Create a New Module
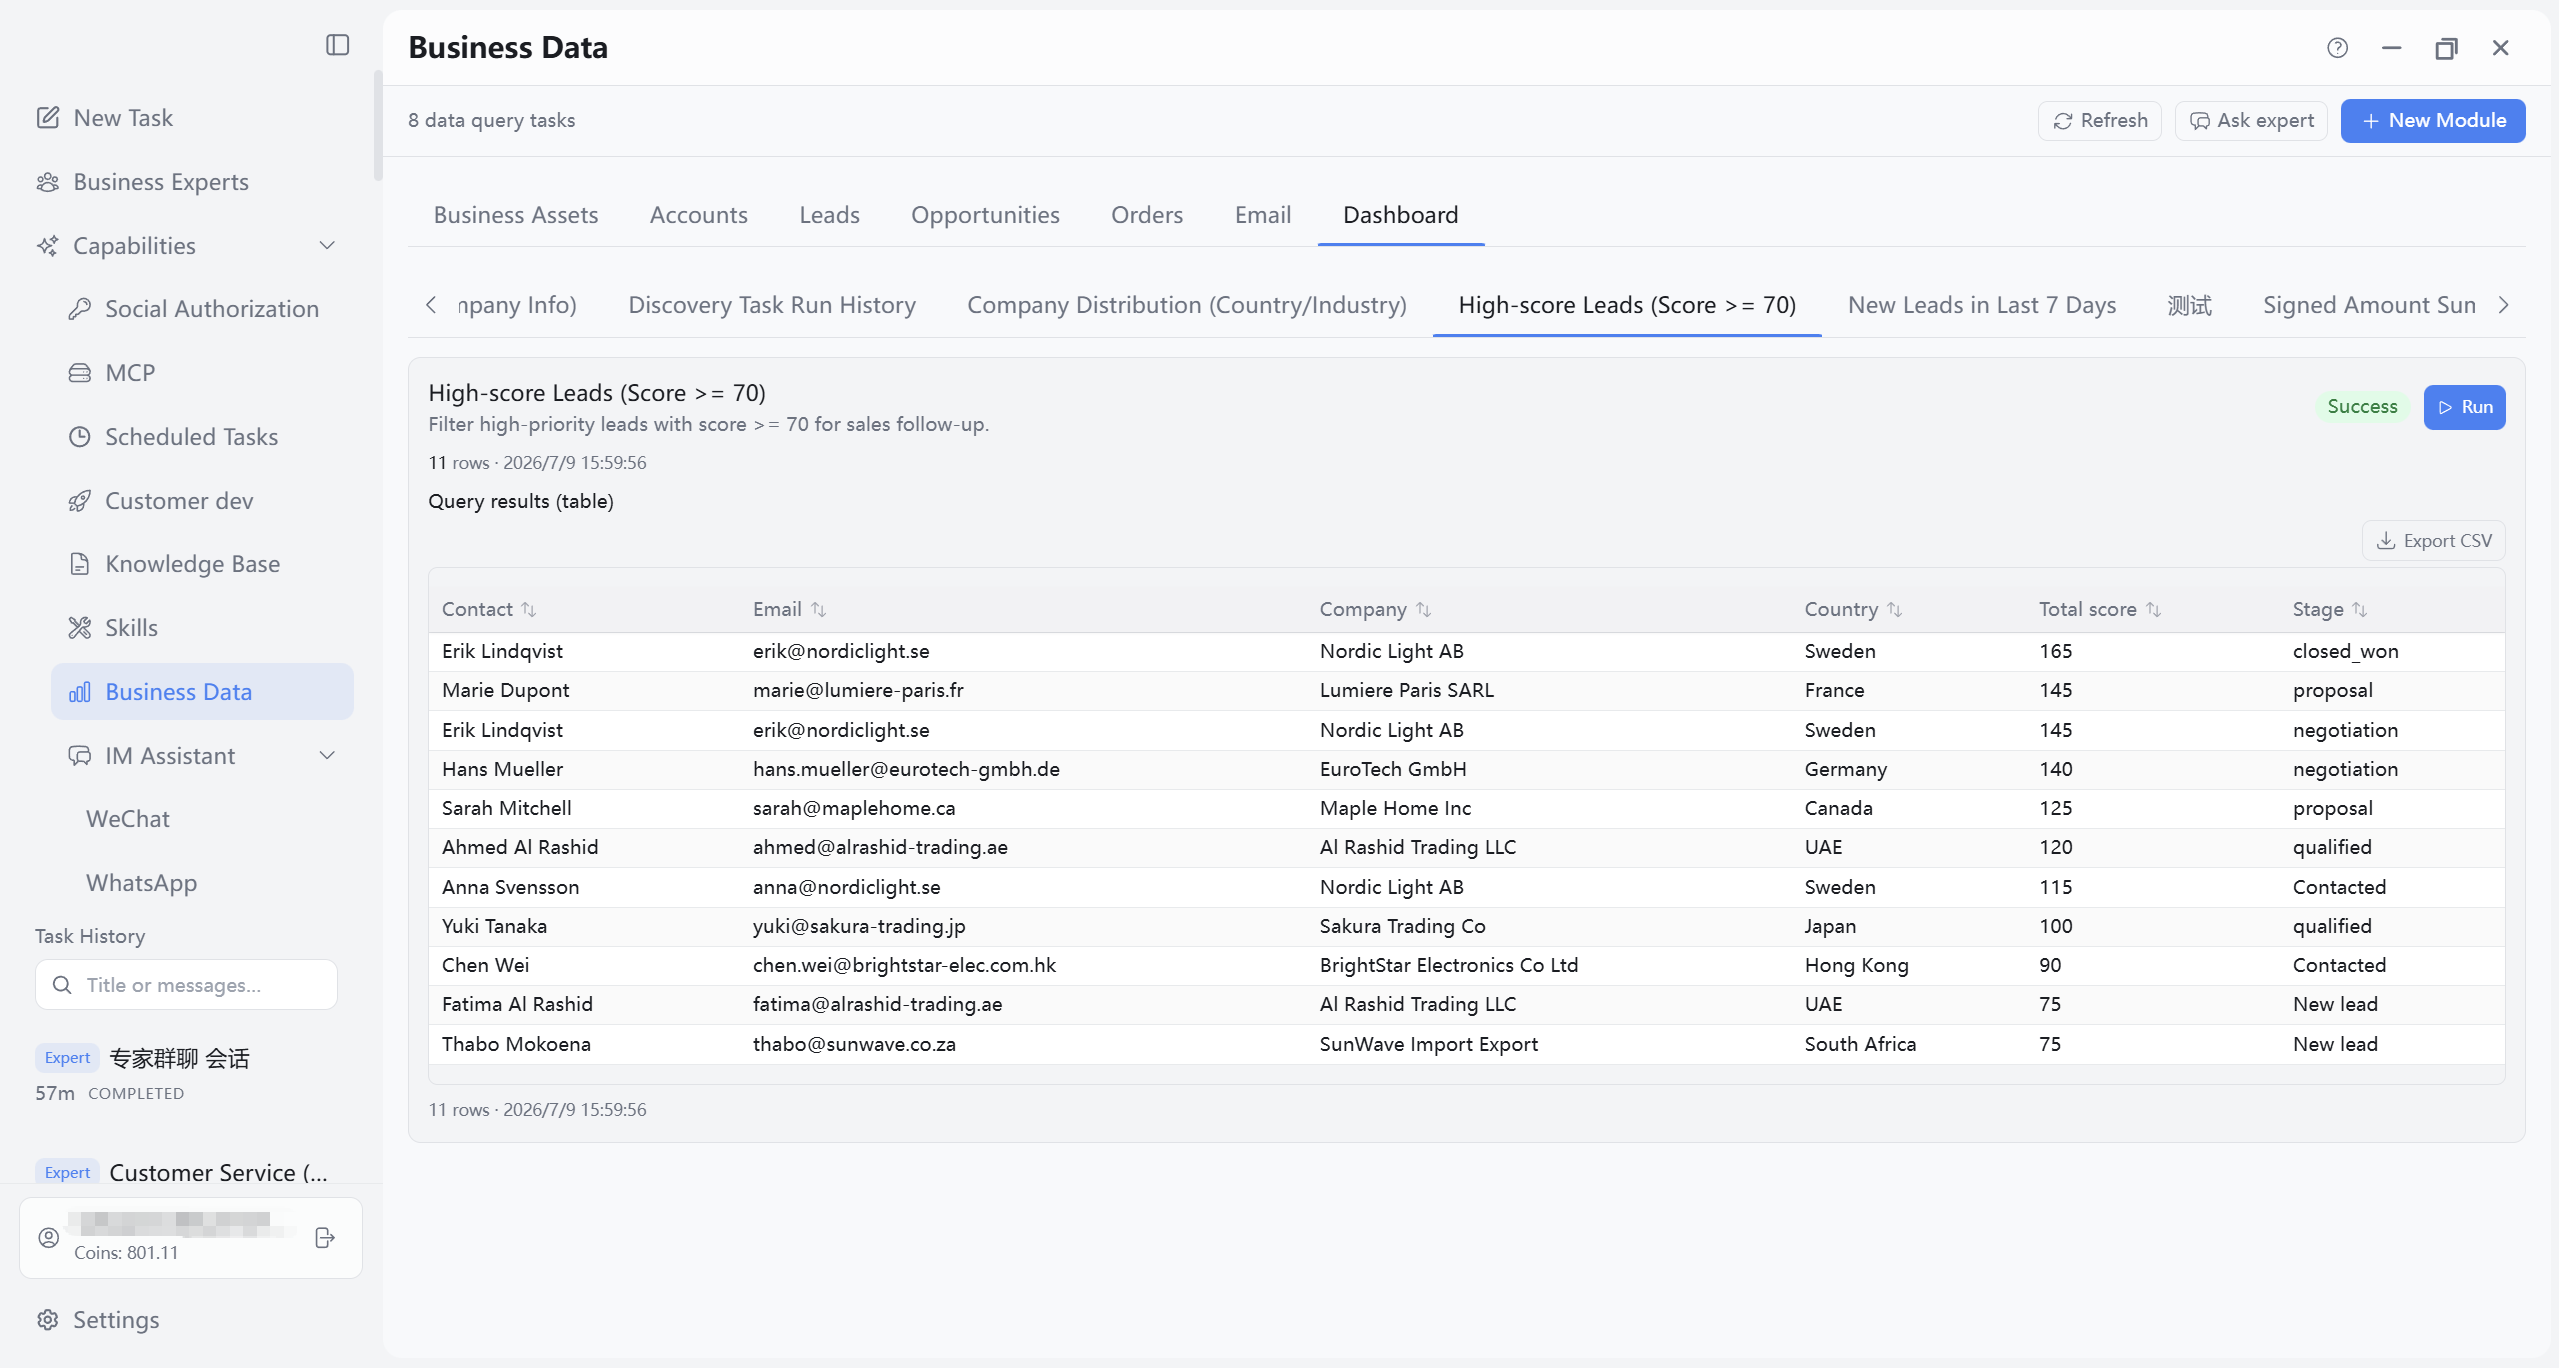Image resolution: width=2559 pixels, height=1368 pixels. point(2433,121)
